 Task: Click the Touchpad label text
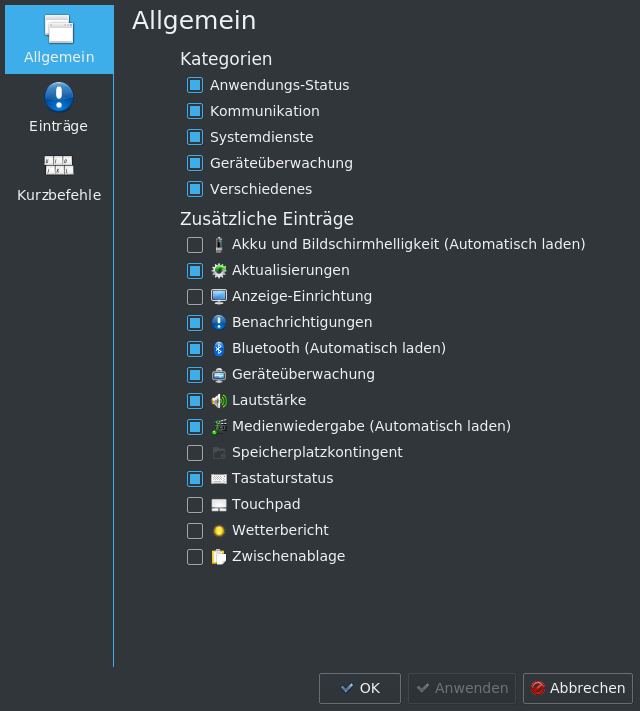(x=266, y=504)
